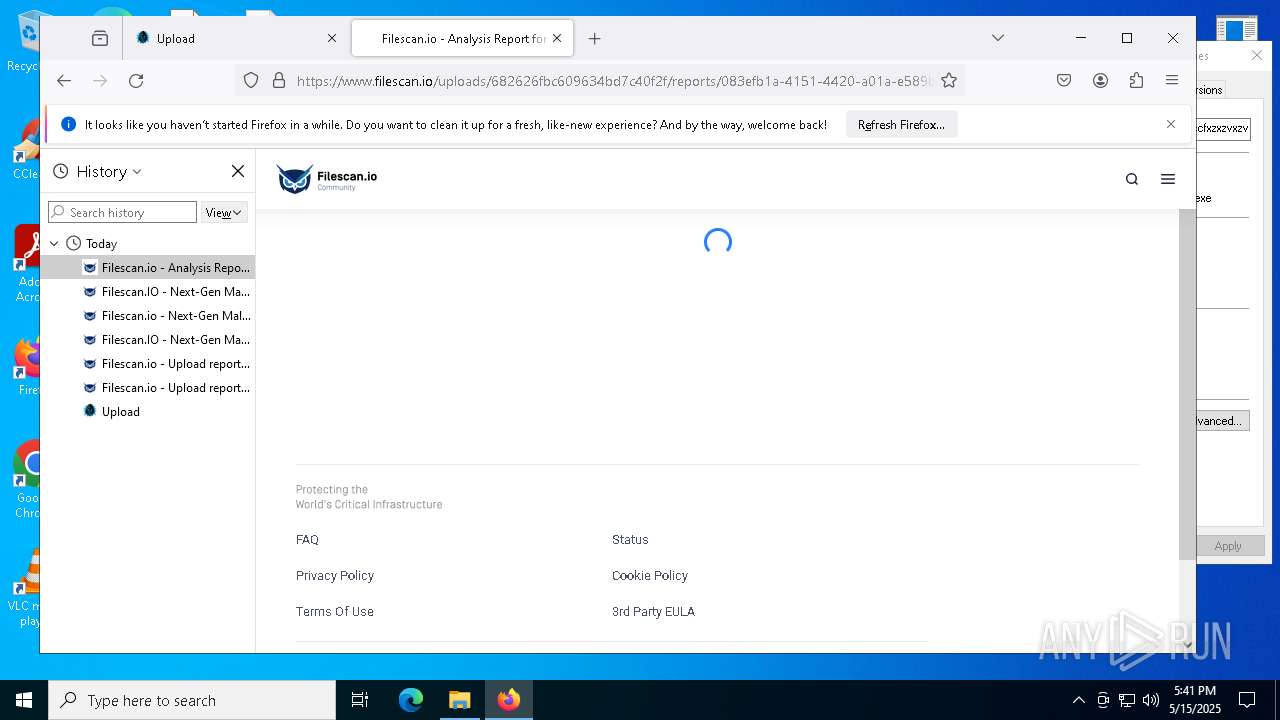
Task: Open the Cookie Policy link
Action: [650, 576]
